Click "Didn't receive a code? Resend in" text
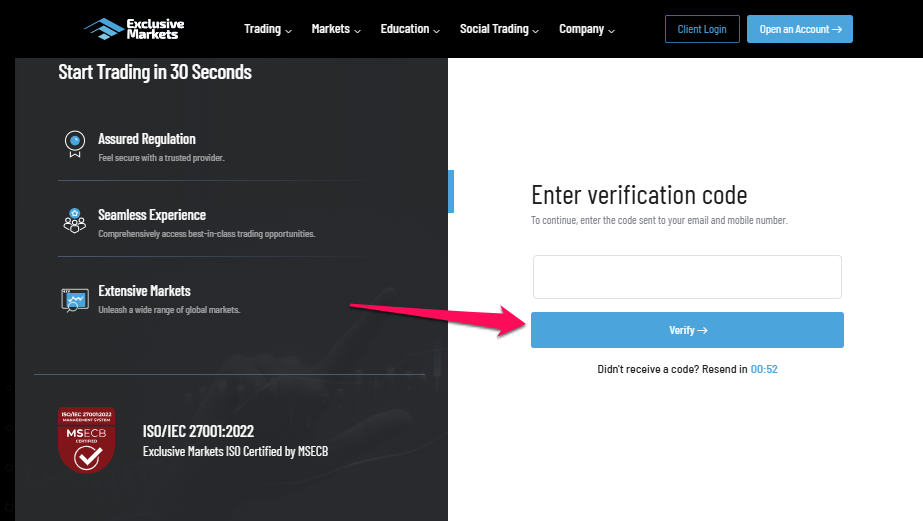Image resolution: width=923 pixels, height=521 pixels. coord(672,369)
